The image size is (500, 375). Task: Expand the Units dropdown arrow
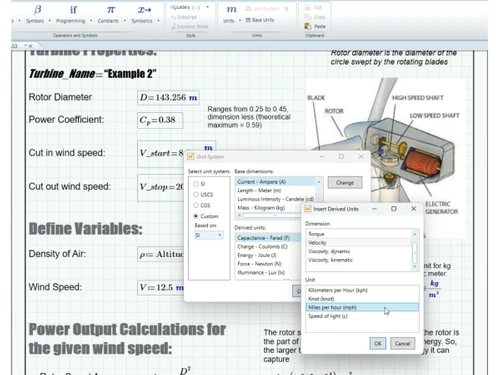[x=240, y=21]
